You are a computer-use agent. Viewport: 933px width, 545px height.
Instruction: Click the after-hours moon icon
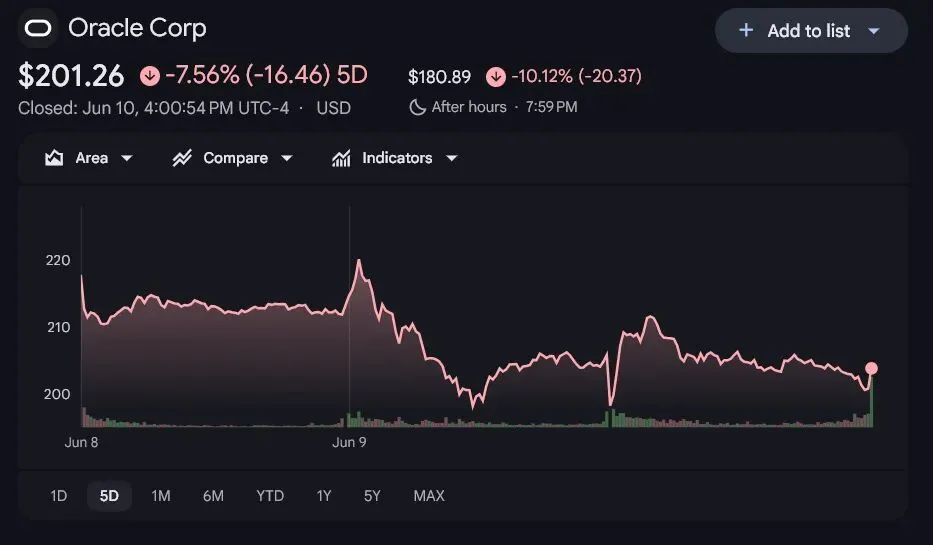pos(418,107)
